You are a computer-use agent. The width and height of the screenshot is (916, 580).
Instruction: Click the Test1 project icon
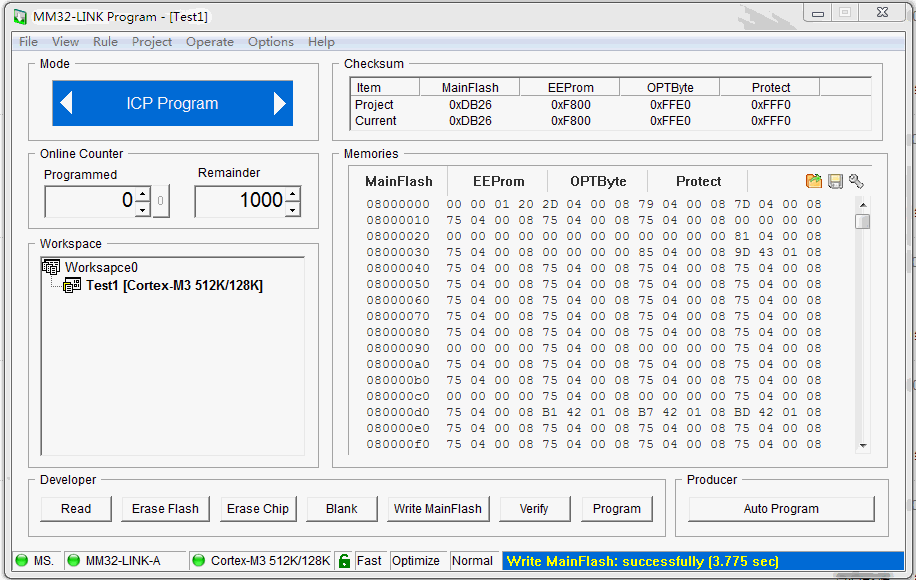pos(72,286)
